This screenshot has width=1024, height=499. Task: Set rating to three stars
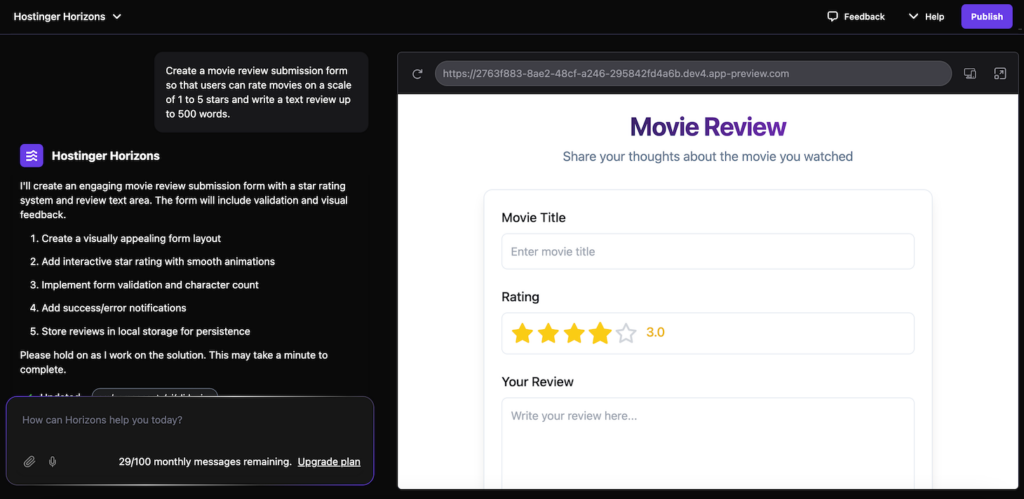click(574, 333)
